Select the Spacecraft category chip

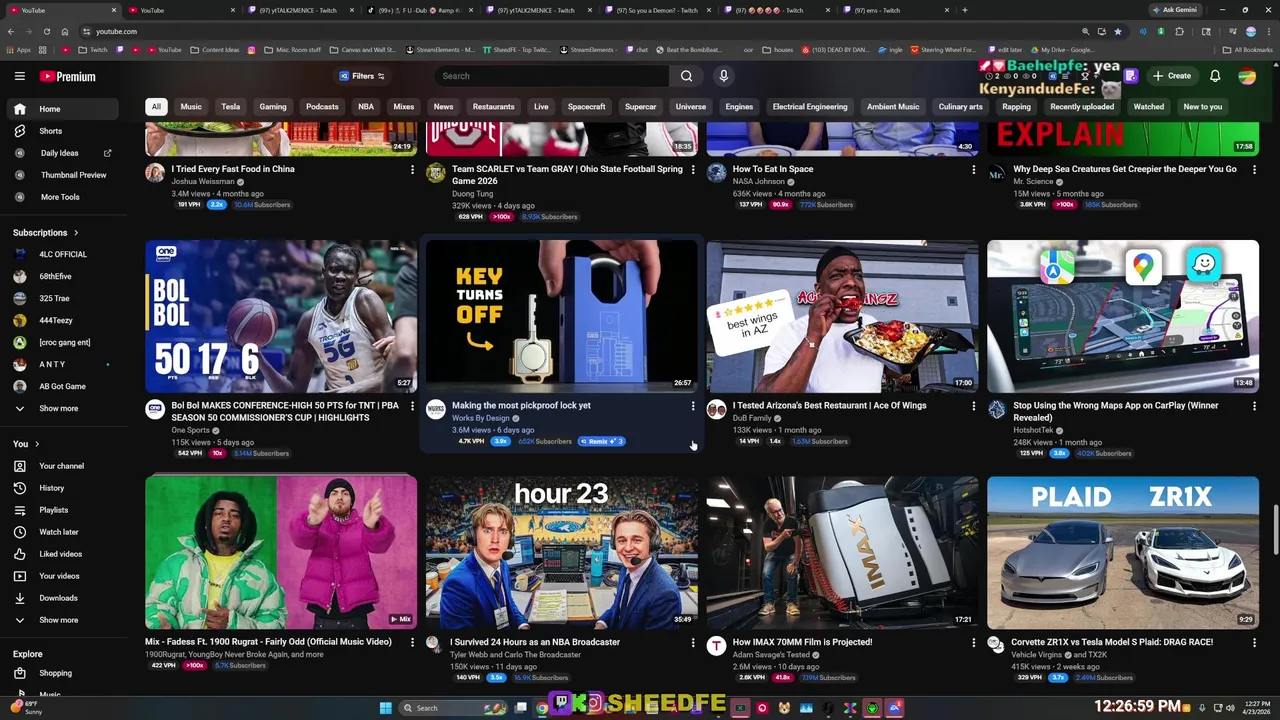pos(586,107)
